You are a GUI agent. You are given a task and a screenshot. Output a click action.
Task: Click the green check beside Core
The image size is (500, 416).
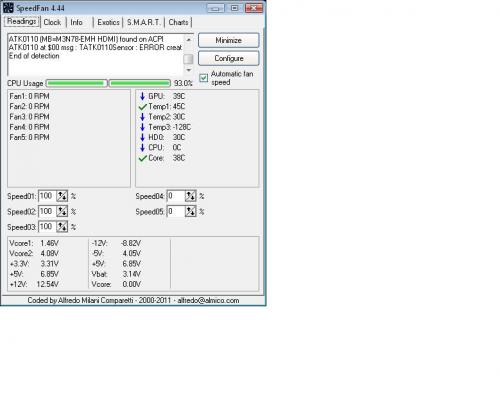143,158
